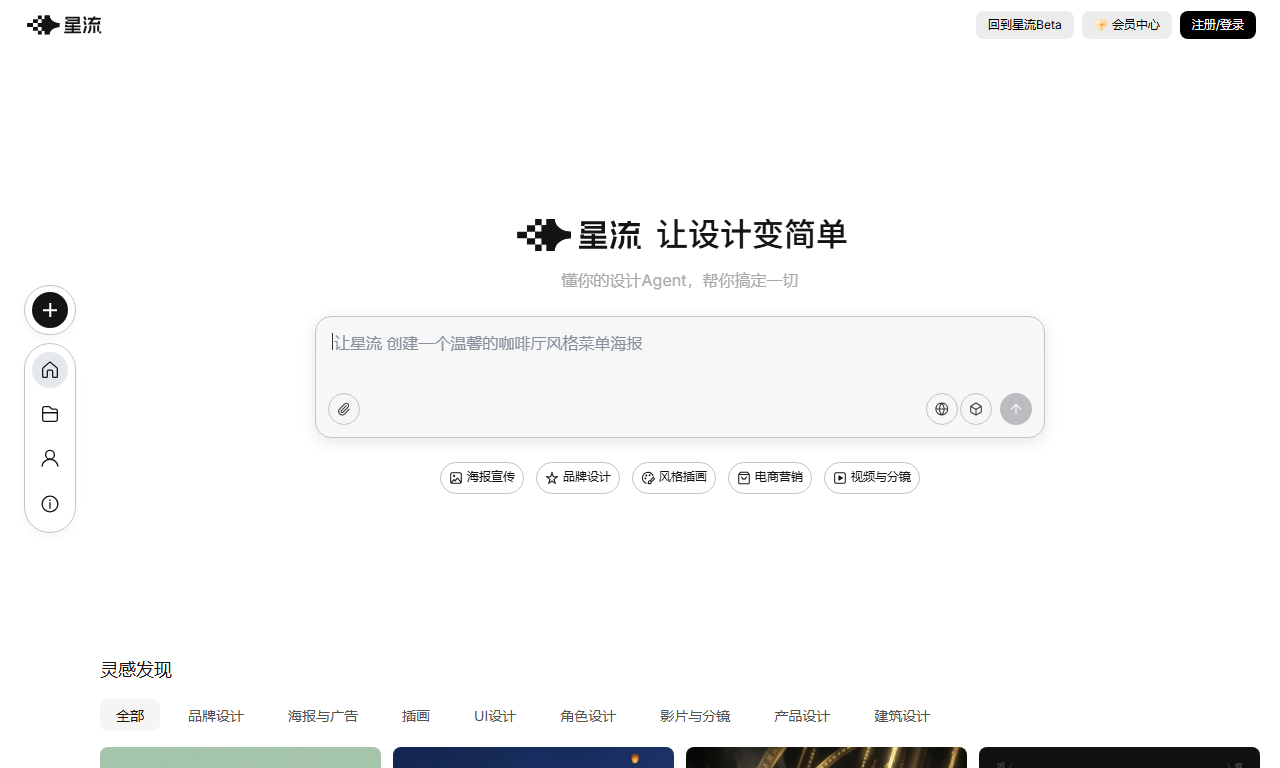Click 注册/登录 button
Image resolution: width=1280 pixels, height=768 pixels.
tap(1218, 25)
